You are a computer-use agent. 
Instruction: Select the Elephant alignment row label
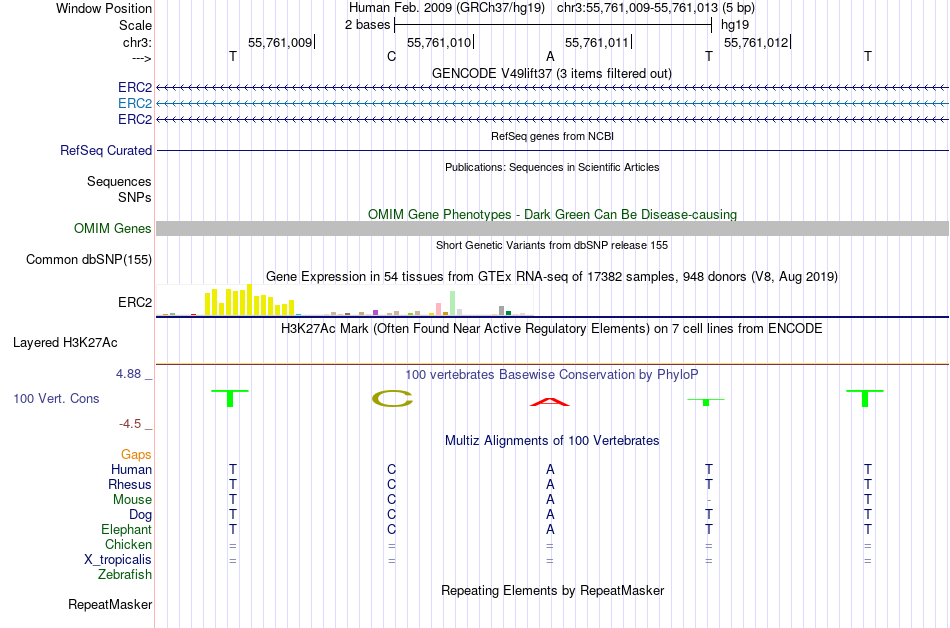click(126, 530)
